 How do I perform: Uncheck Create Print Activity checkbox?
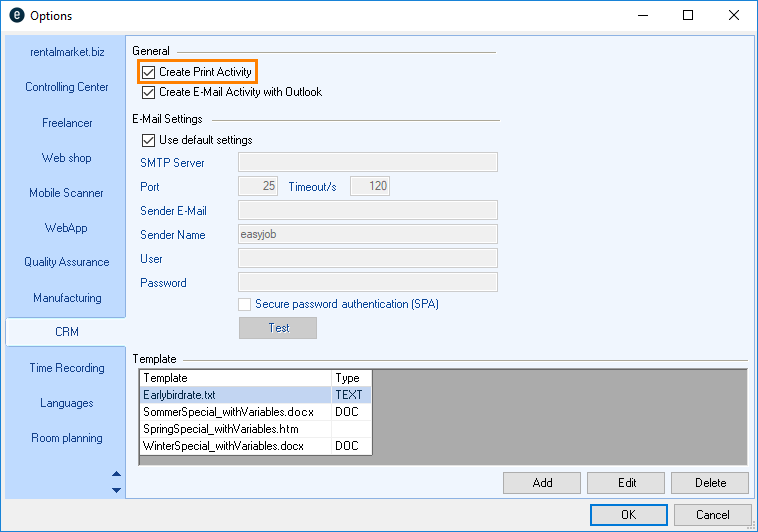pos(149,72)
